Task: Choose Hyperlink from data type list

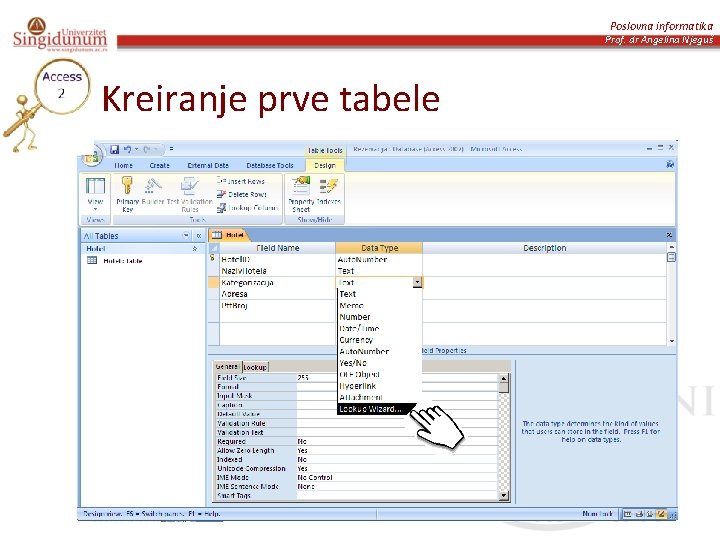Action: [379, 386]
